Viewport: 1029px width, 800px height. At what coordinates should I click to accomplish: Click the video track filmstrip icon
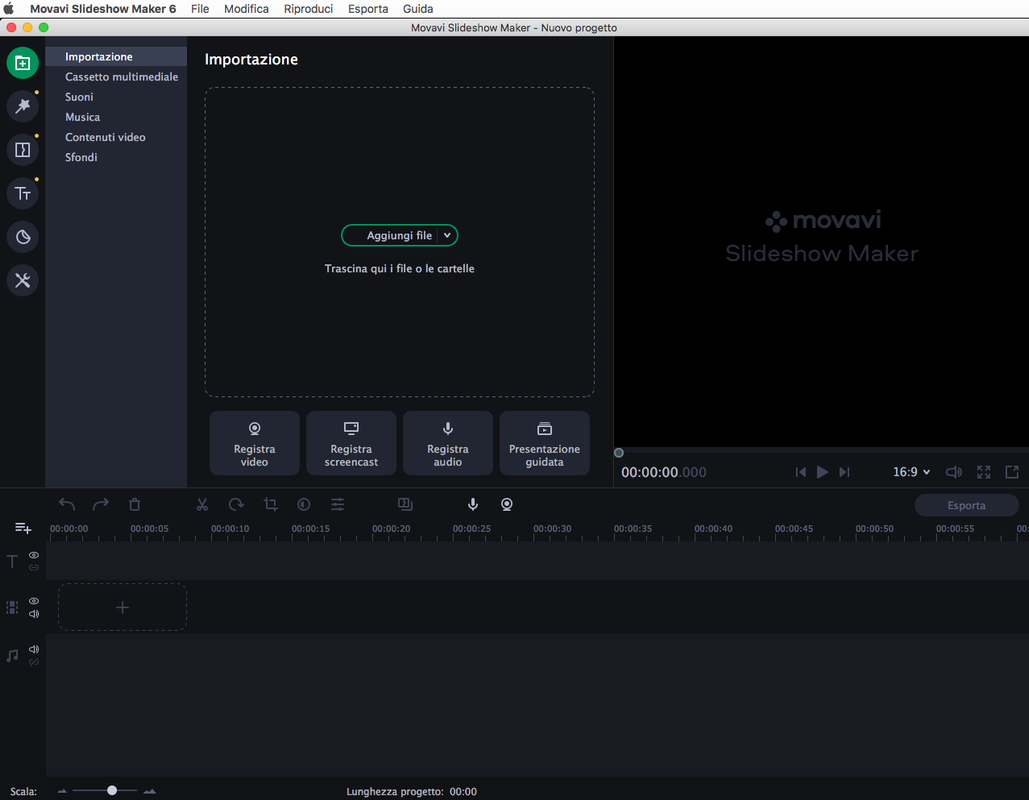pos(12,607)
